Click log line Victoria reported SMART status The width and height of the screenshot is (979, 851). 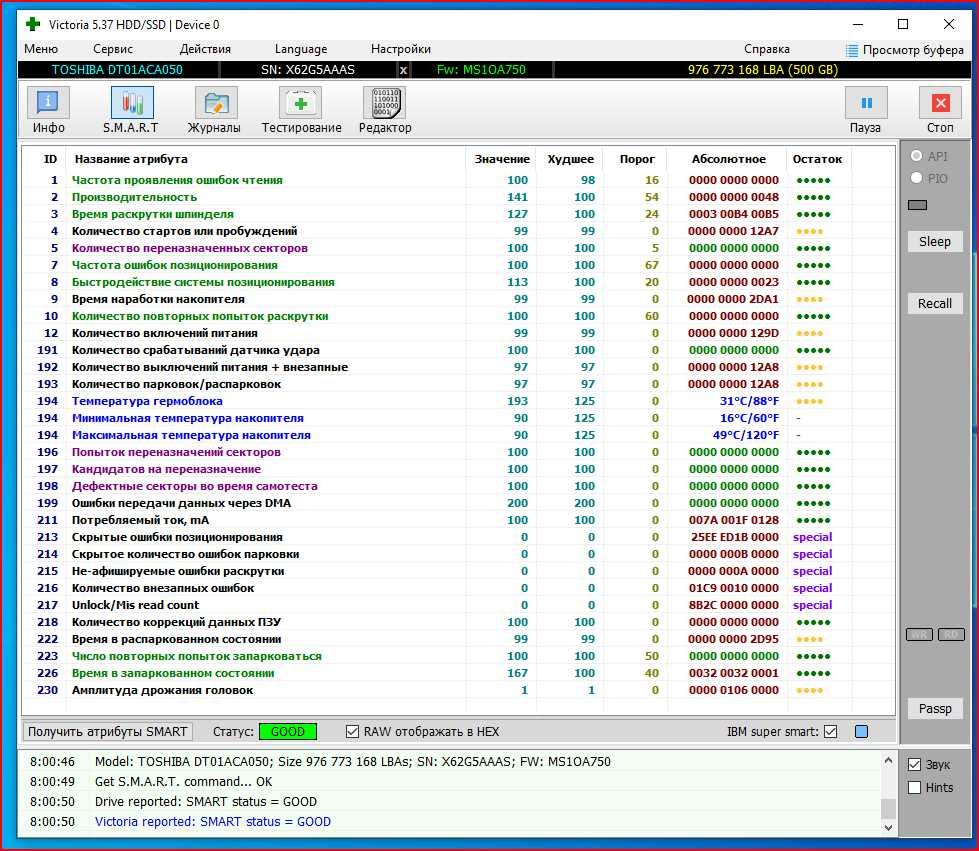coord(213,822)
